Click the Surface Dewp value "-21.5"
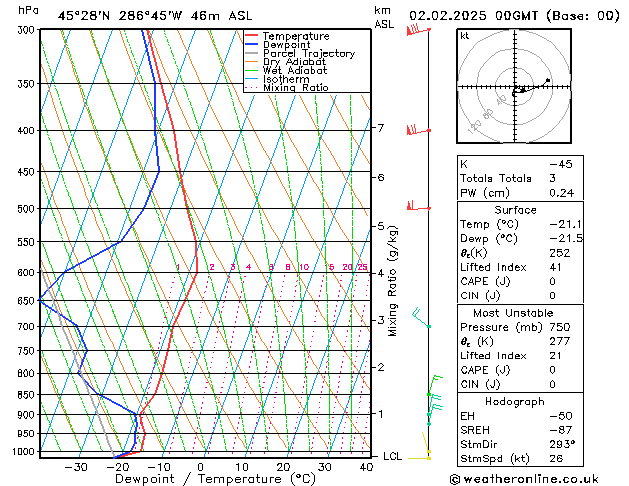 click(x=566, y=239)
